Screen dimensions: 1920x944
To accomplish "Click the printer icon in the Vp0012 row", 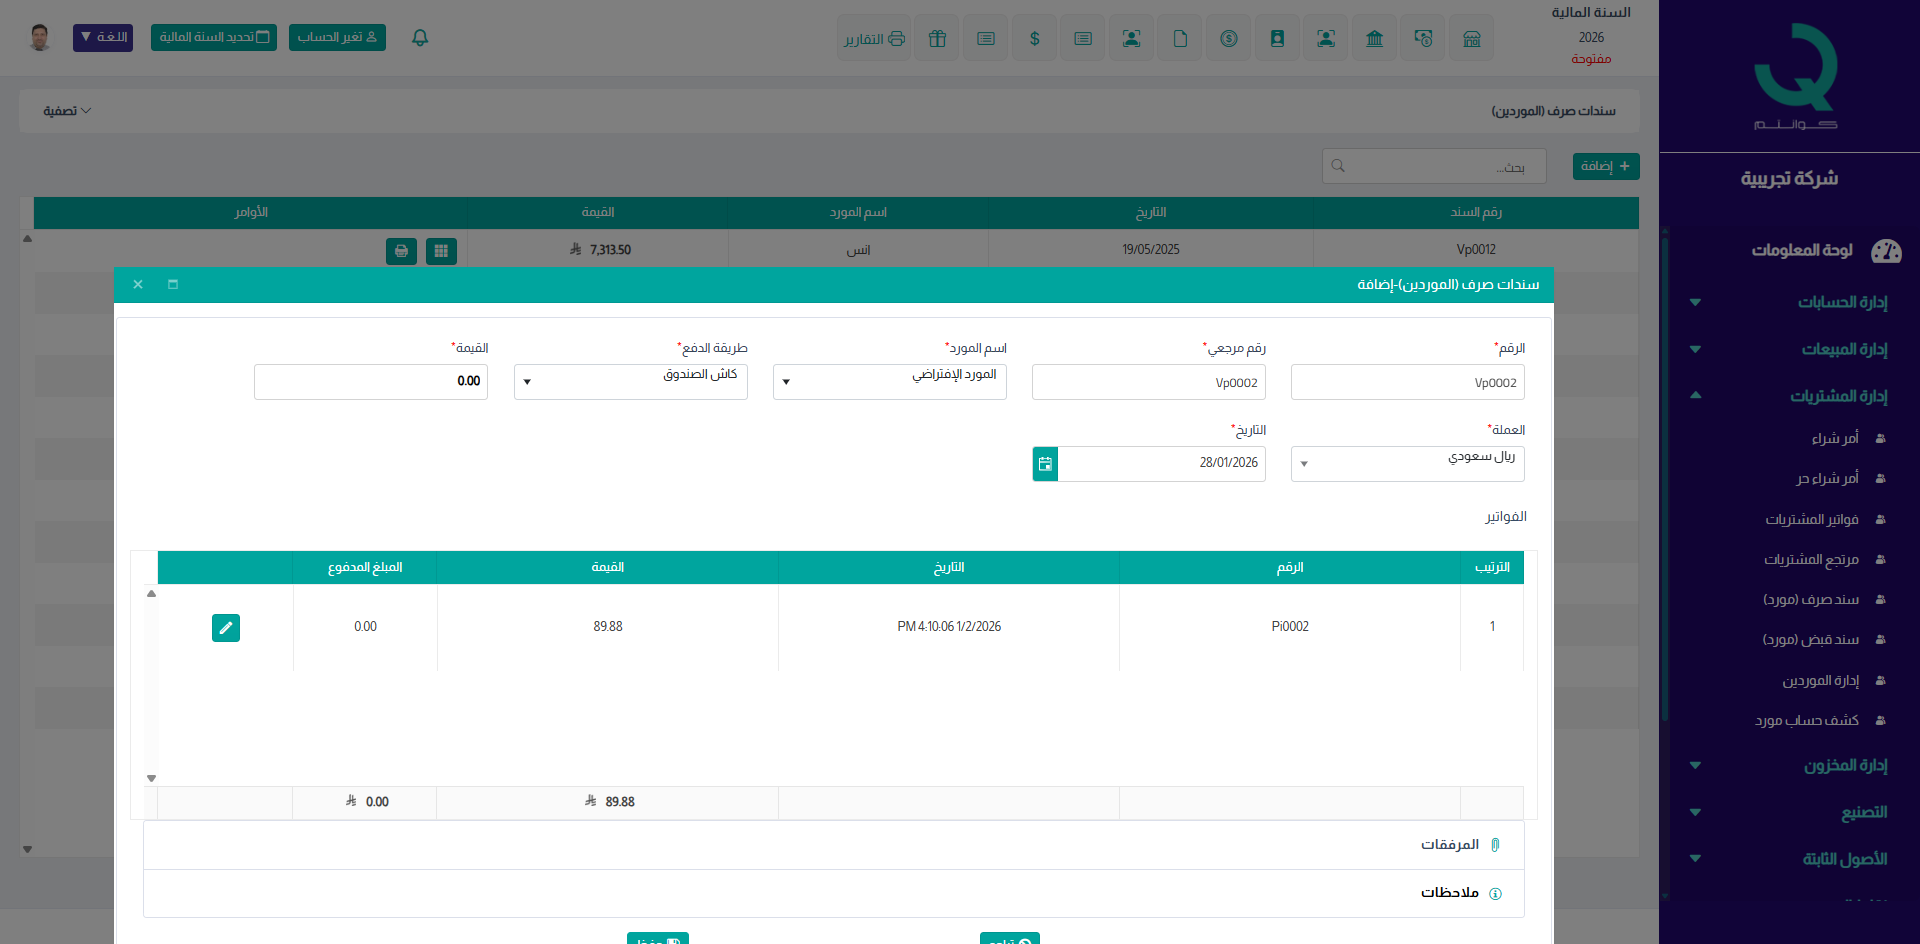I will (x=401, y=251).
